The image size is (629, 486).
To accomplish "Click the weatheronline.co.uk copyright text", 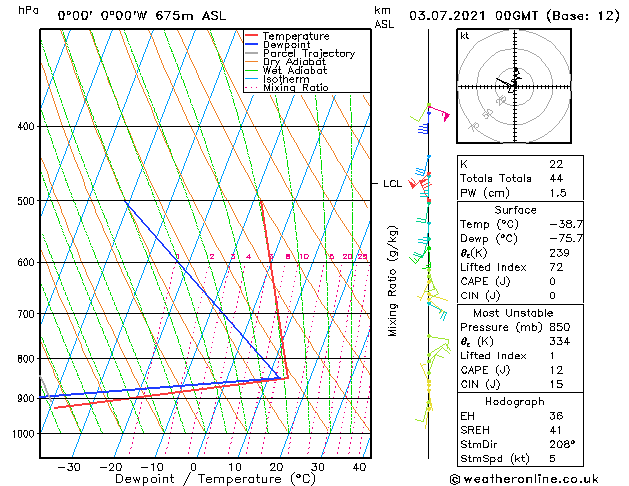I will [x=524, y=479].
